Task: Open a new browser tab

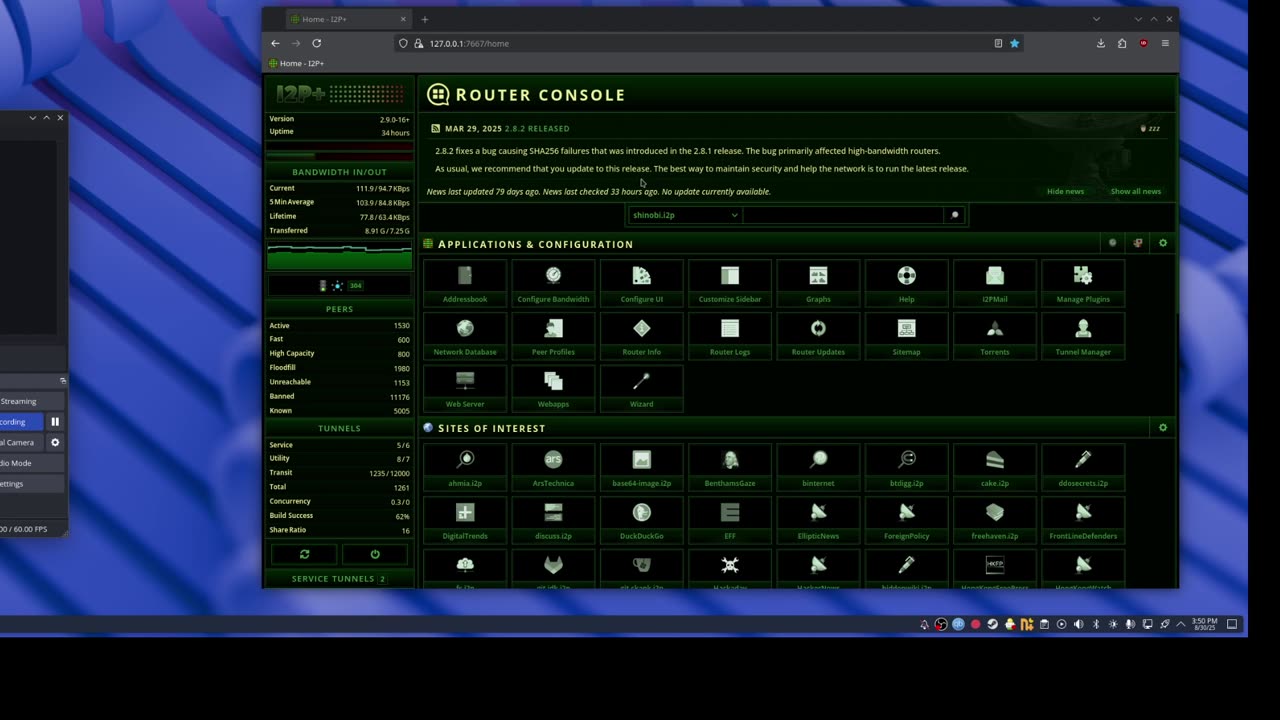Action: [x=424, y=19]
